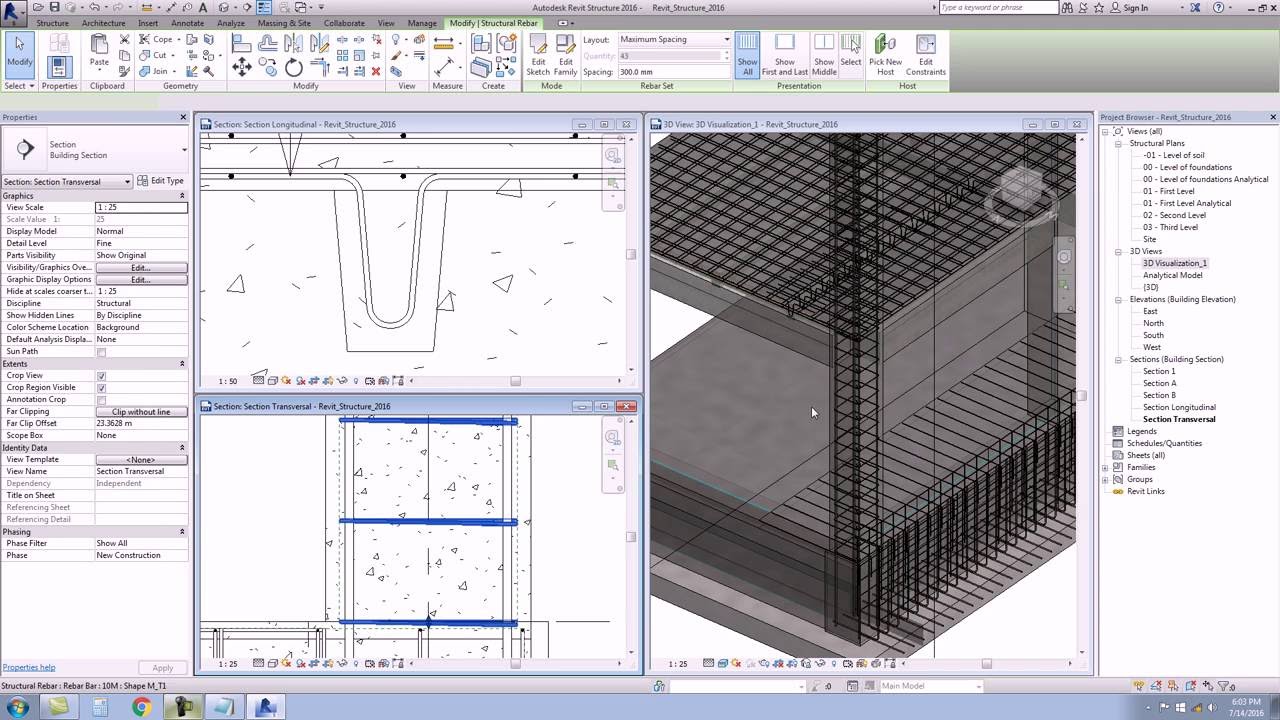Collapse the Structural Plans tree node
The width and height of the screenshot is (1280, 720).
pyautogui.click(x=1120, y=143)
